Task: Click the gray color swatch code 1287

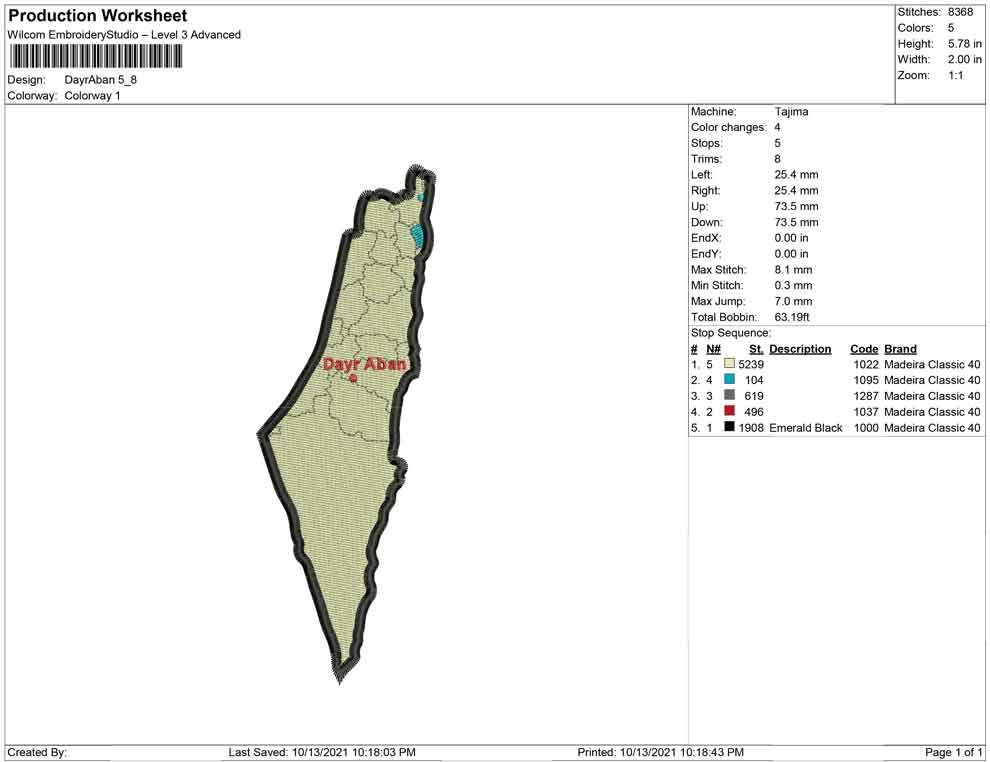Action: (x=729, y=395)
